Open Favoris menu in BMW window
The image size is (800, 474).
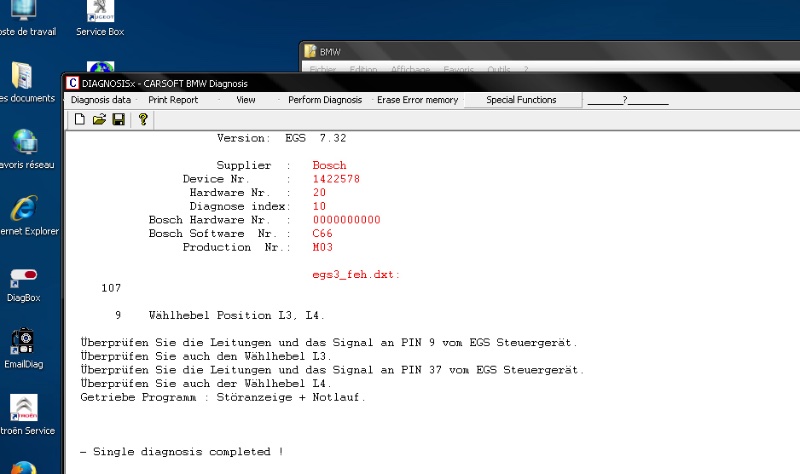458,69
